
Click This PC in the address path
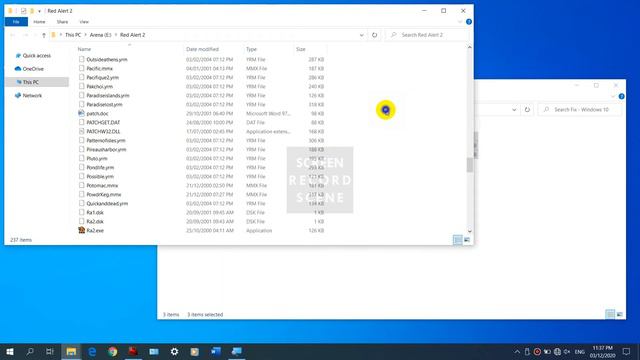[x=73, y=35]
